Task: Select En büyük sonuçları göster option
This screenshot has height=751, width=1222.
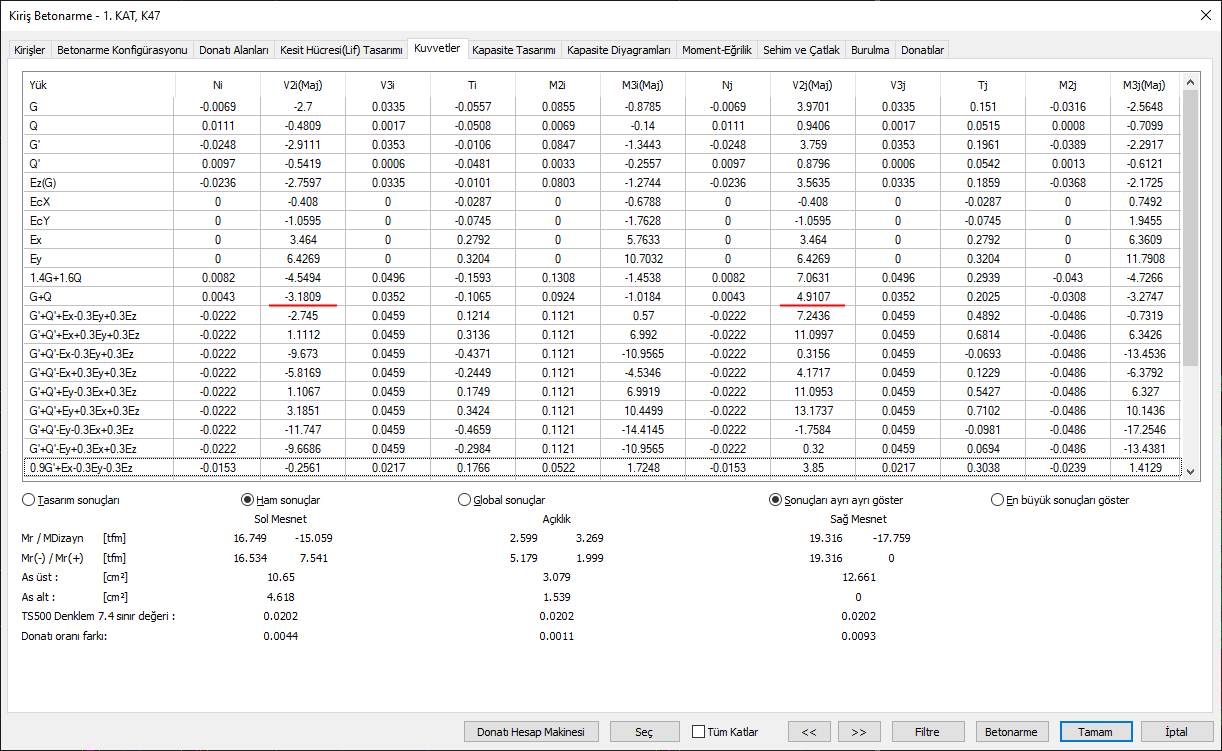Action: [997, 500]
